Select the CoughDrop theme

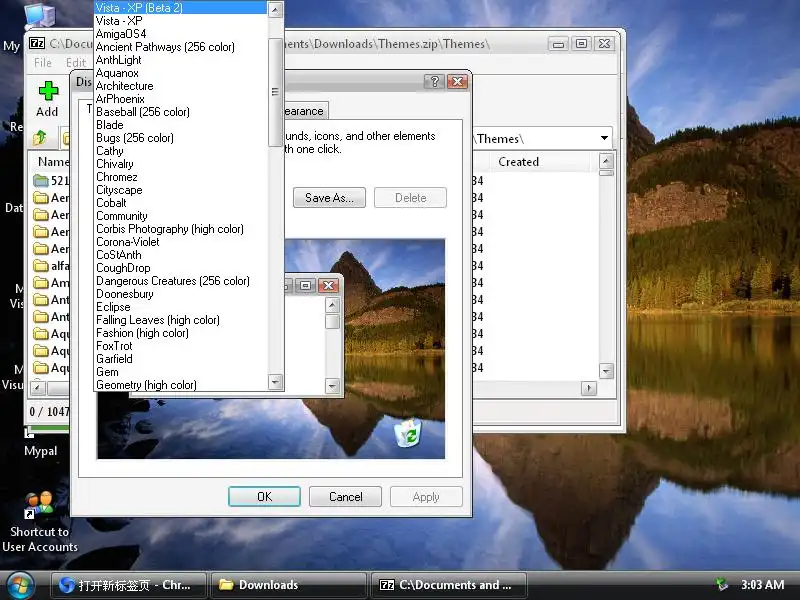[181, 268]
